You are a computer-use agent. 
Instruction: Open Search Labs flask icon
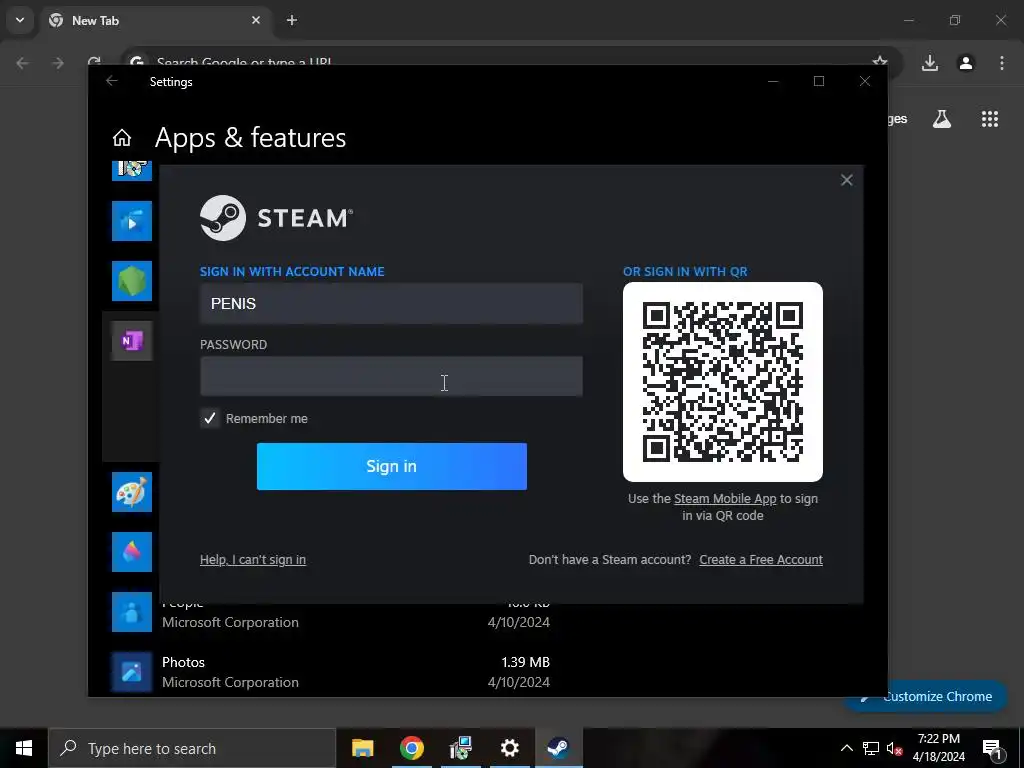tap(942, 119)
